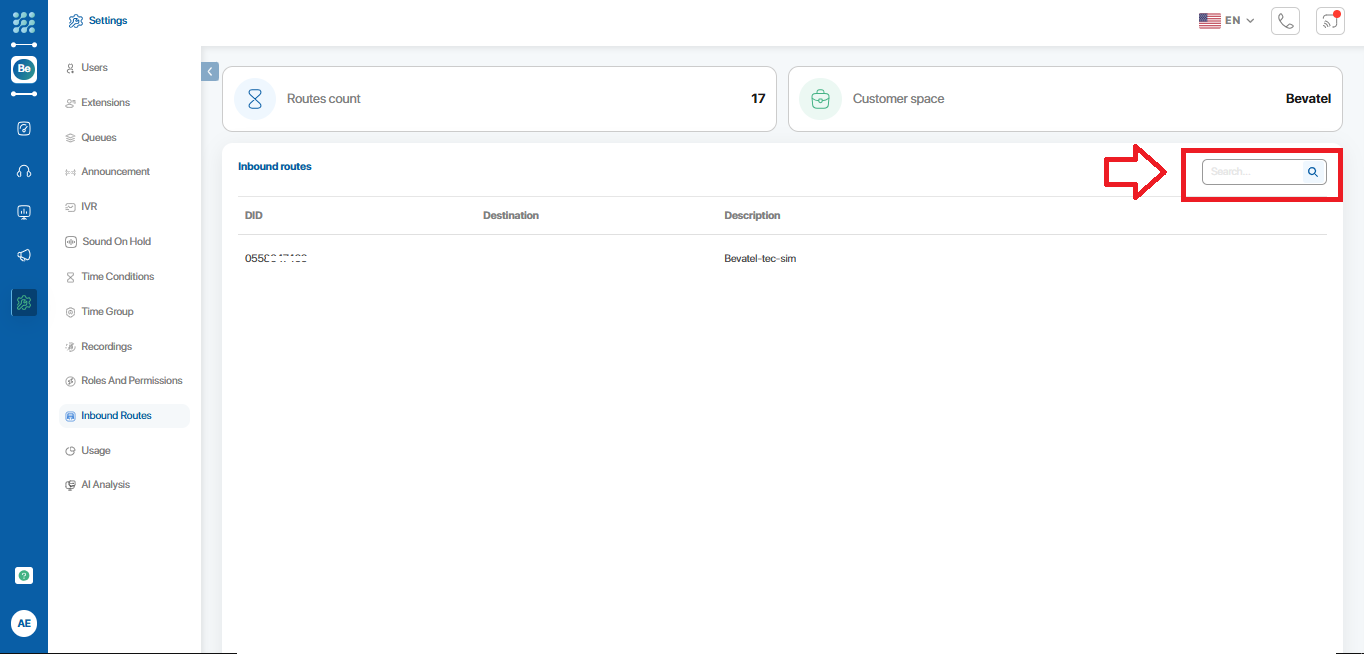This screenshot has width=1364, height=654.
Task: Open the Users settings page
Action: pyautogui.click(x=94, y=68)
